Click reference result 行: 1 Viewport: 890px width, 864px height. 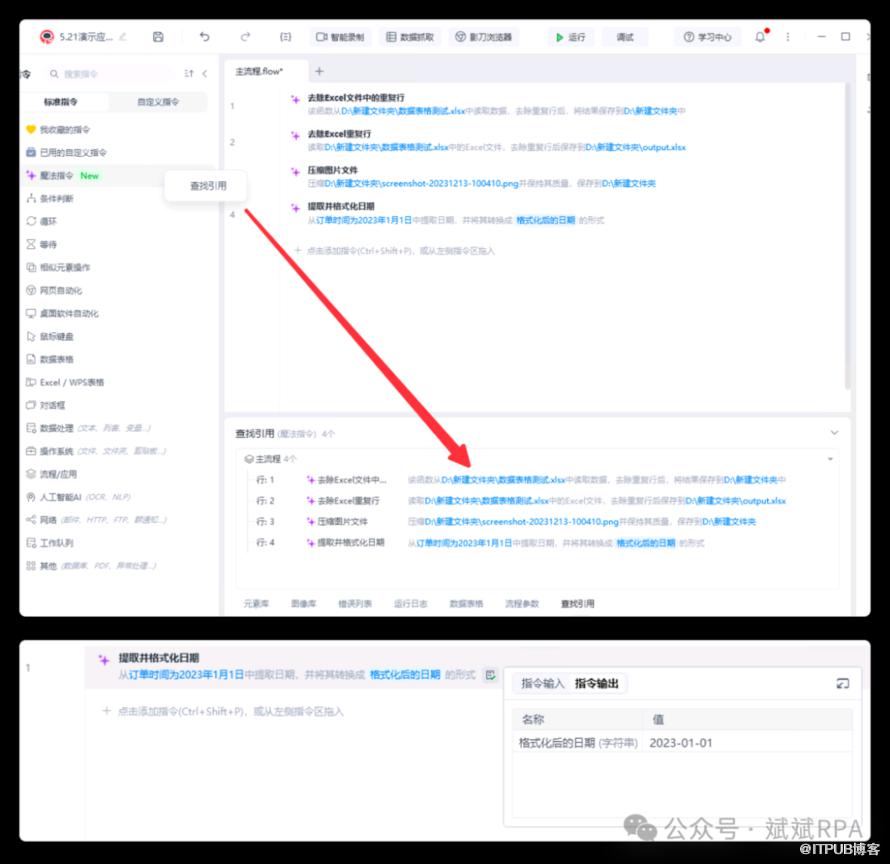(x=519, y=480)
